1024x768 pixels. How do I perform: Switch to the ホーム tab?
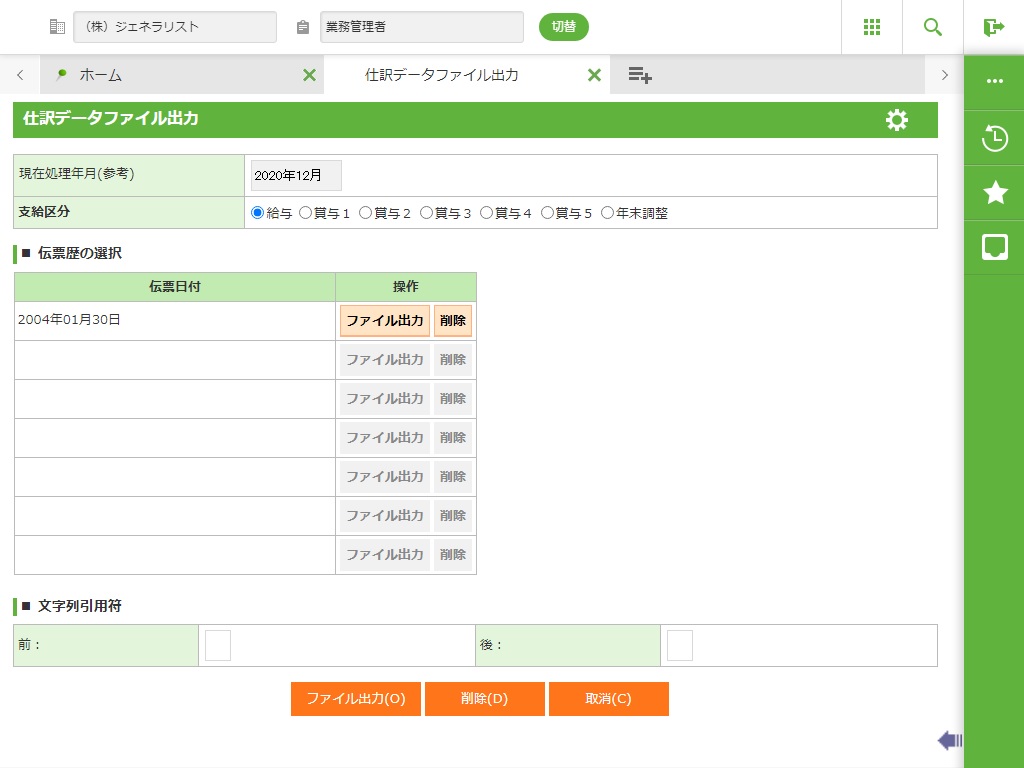click(x=100, y=75)
